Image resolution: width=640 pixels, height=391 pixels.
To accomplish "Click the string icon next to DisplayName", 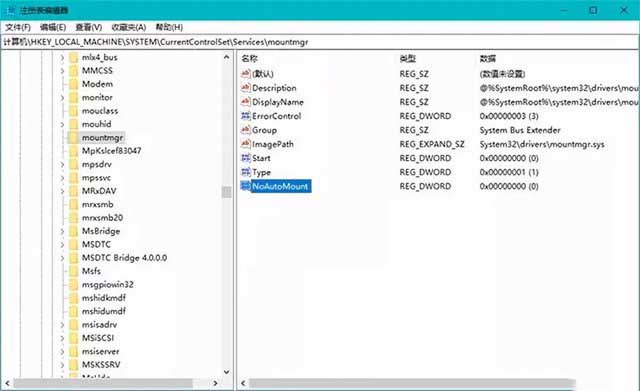I will [x=245, y=102].
